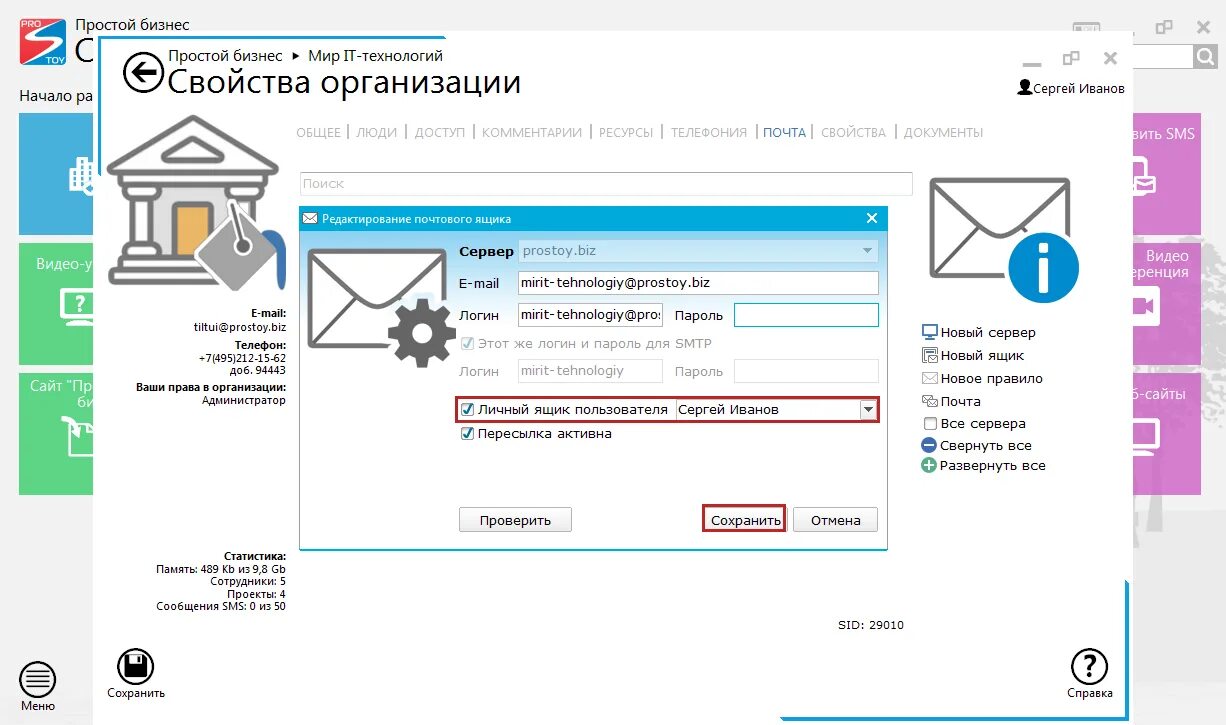
Task: Click Развернуть все plus icon
Action: click(929, 465)
